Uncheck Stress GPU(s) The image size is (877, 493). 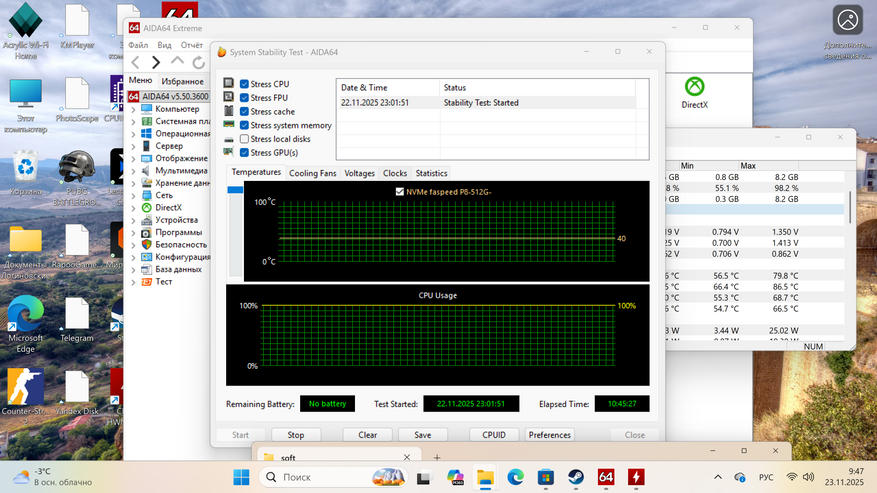244,152
